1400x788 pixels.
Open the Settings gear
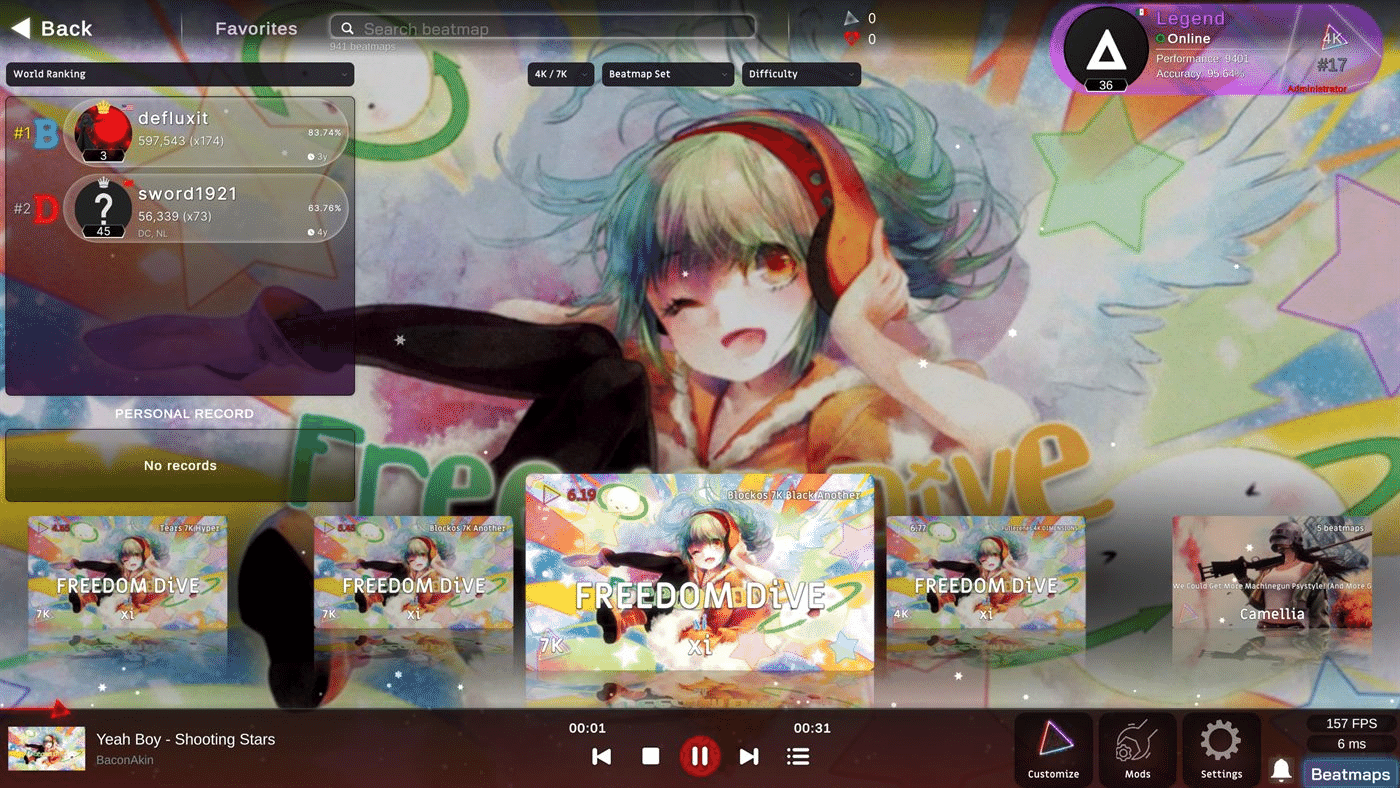(1221, 749)
